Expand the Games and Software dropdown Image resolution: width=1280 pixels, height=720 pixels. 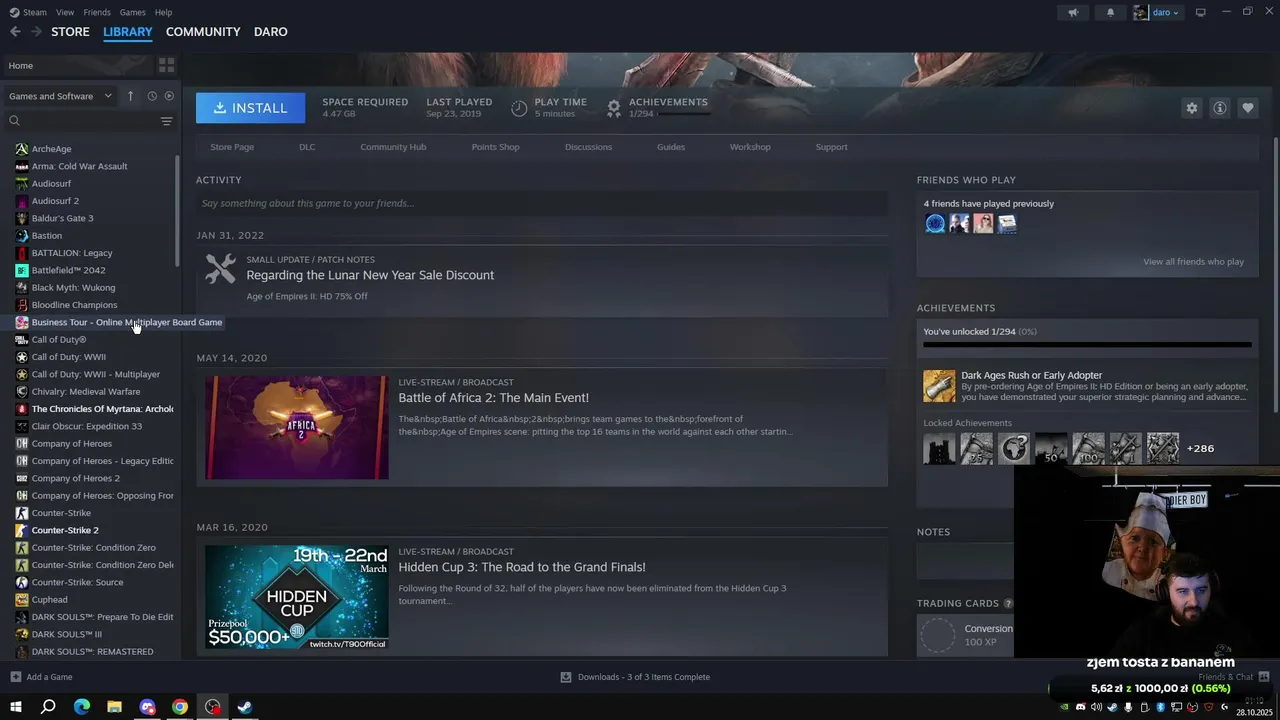60,96
